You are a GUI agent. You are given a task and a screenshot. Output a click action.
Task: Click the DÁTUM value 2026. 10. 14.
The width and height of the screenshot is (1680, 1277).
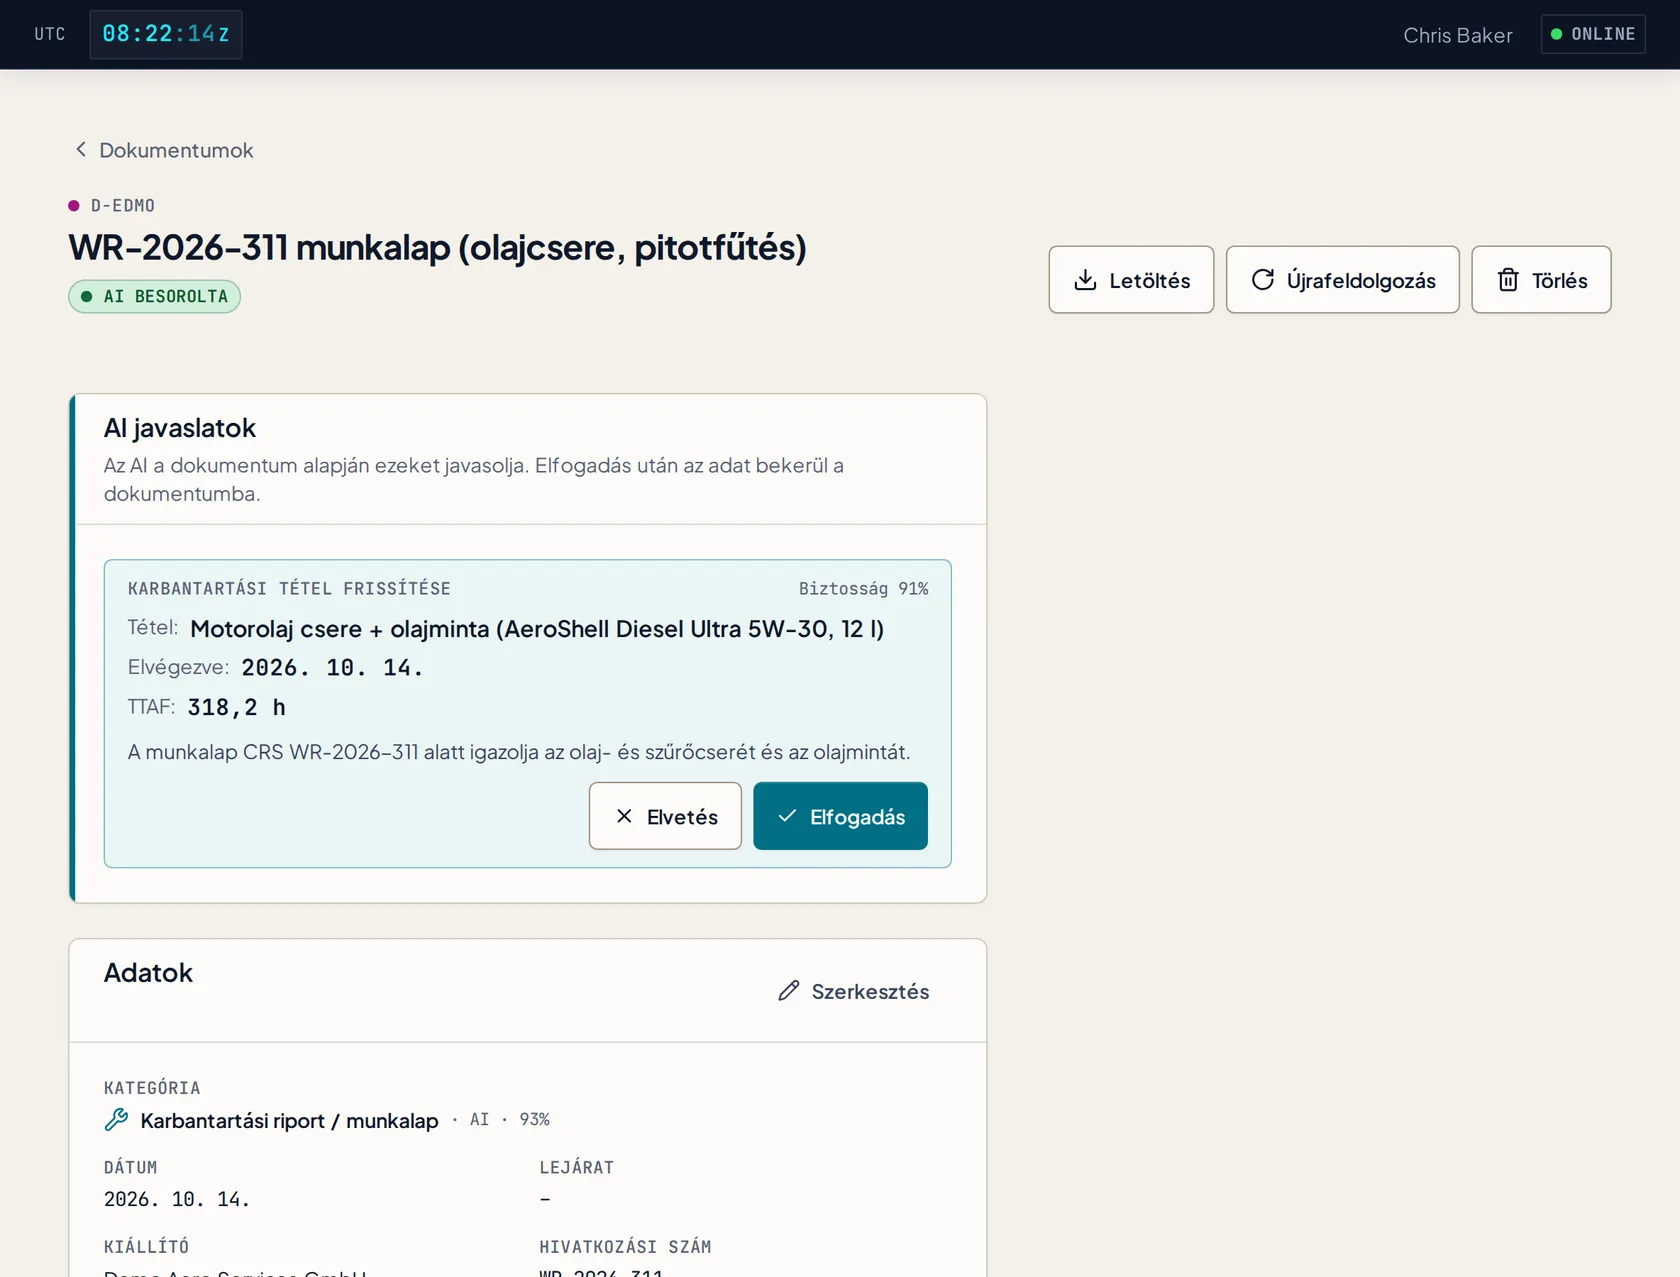click(177, 1199)
